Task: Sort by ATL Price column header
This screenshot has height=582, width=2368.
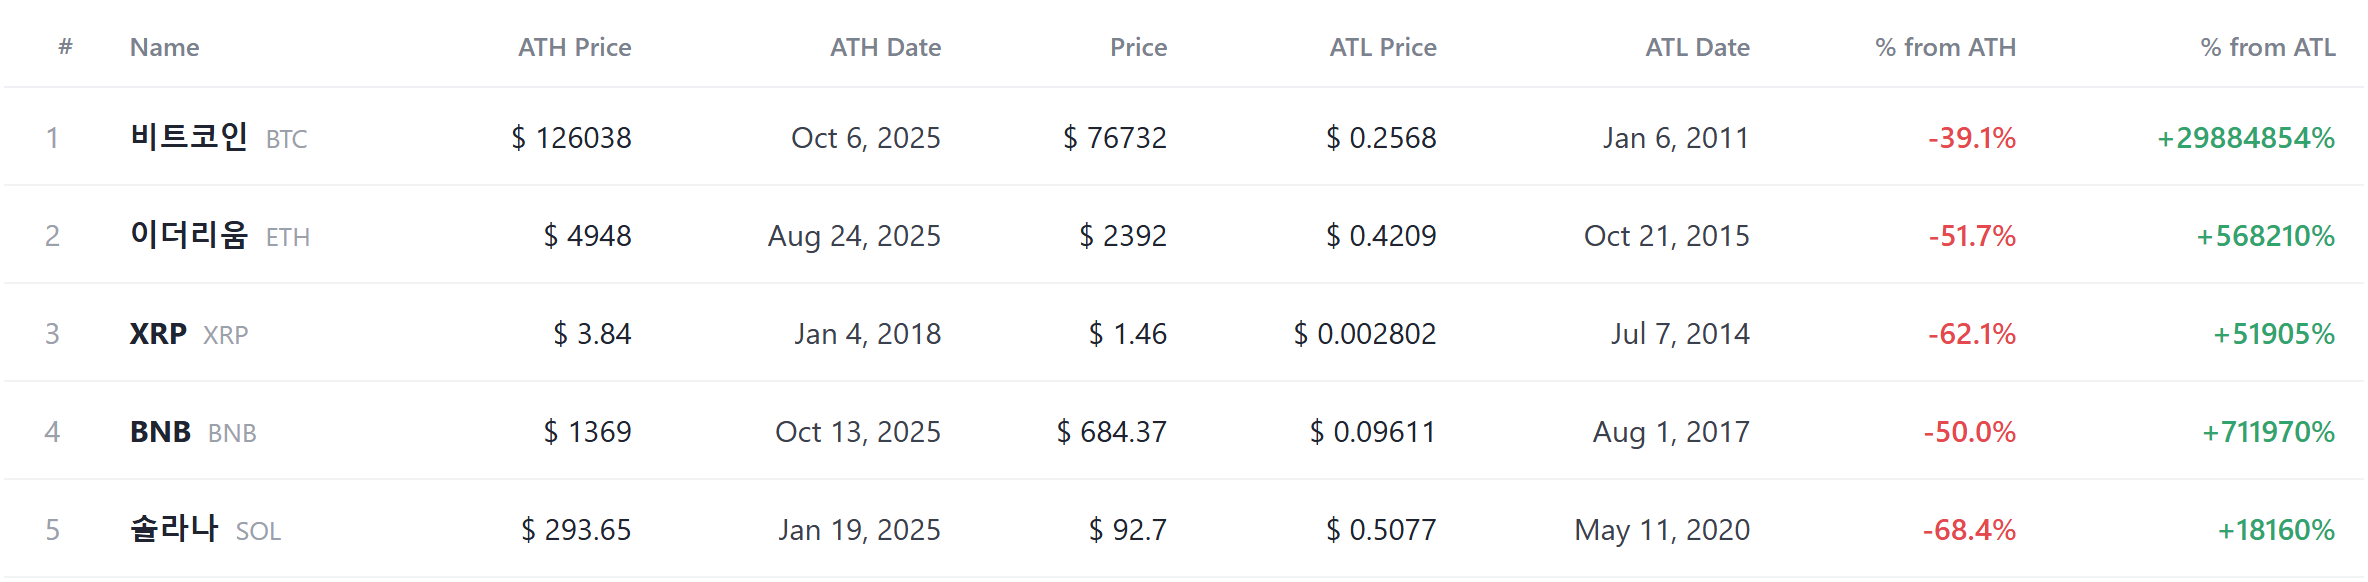Action: 1382,47
